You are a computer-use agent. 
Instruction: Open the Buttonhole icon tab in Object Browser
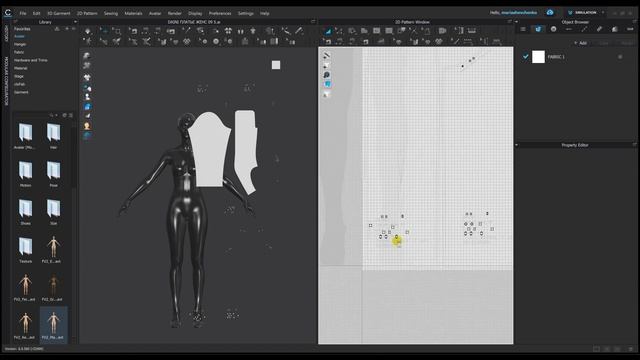pyautogui.click(x=569, y=29)
